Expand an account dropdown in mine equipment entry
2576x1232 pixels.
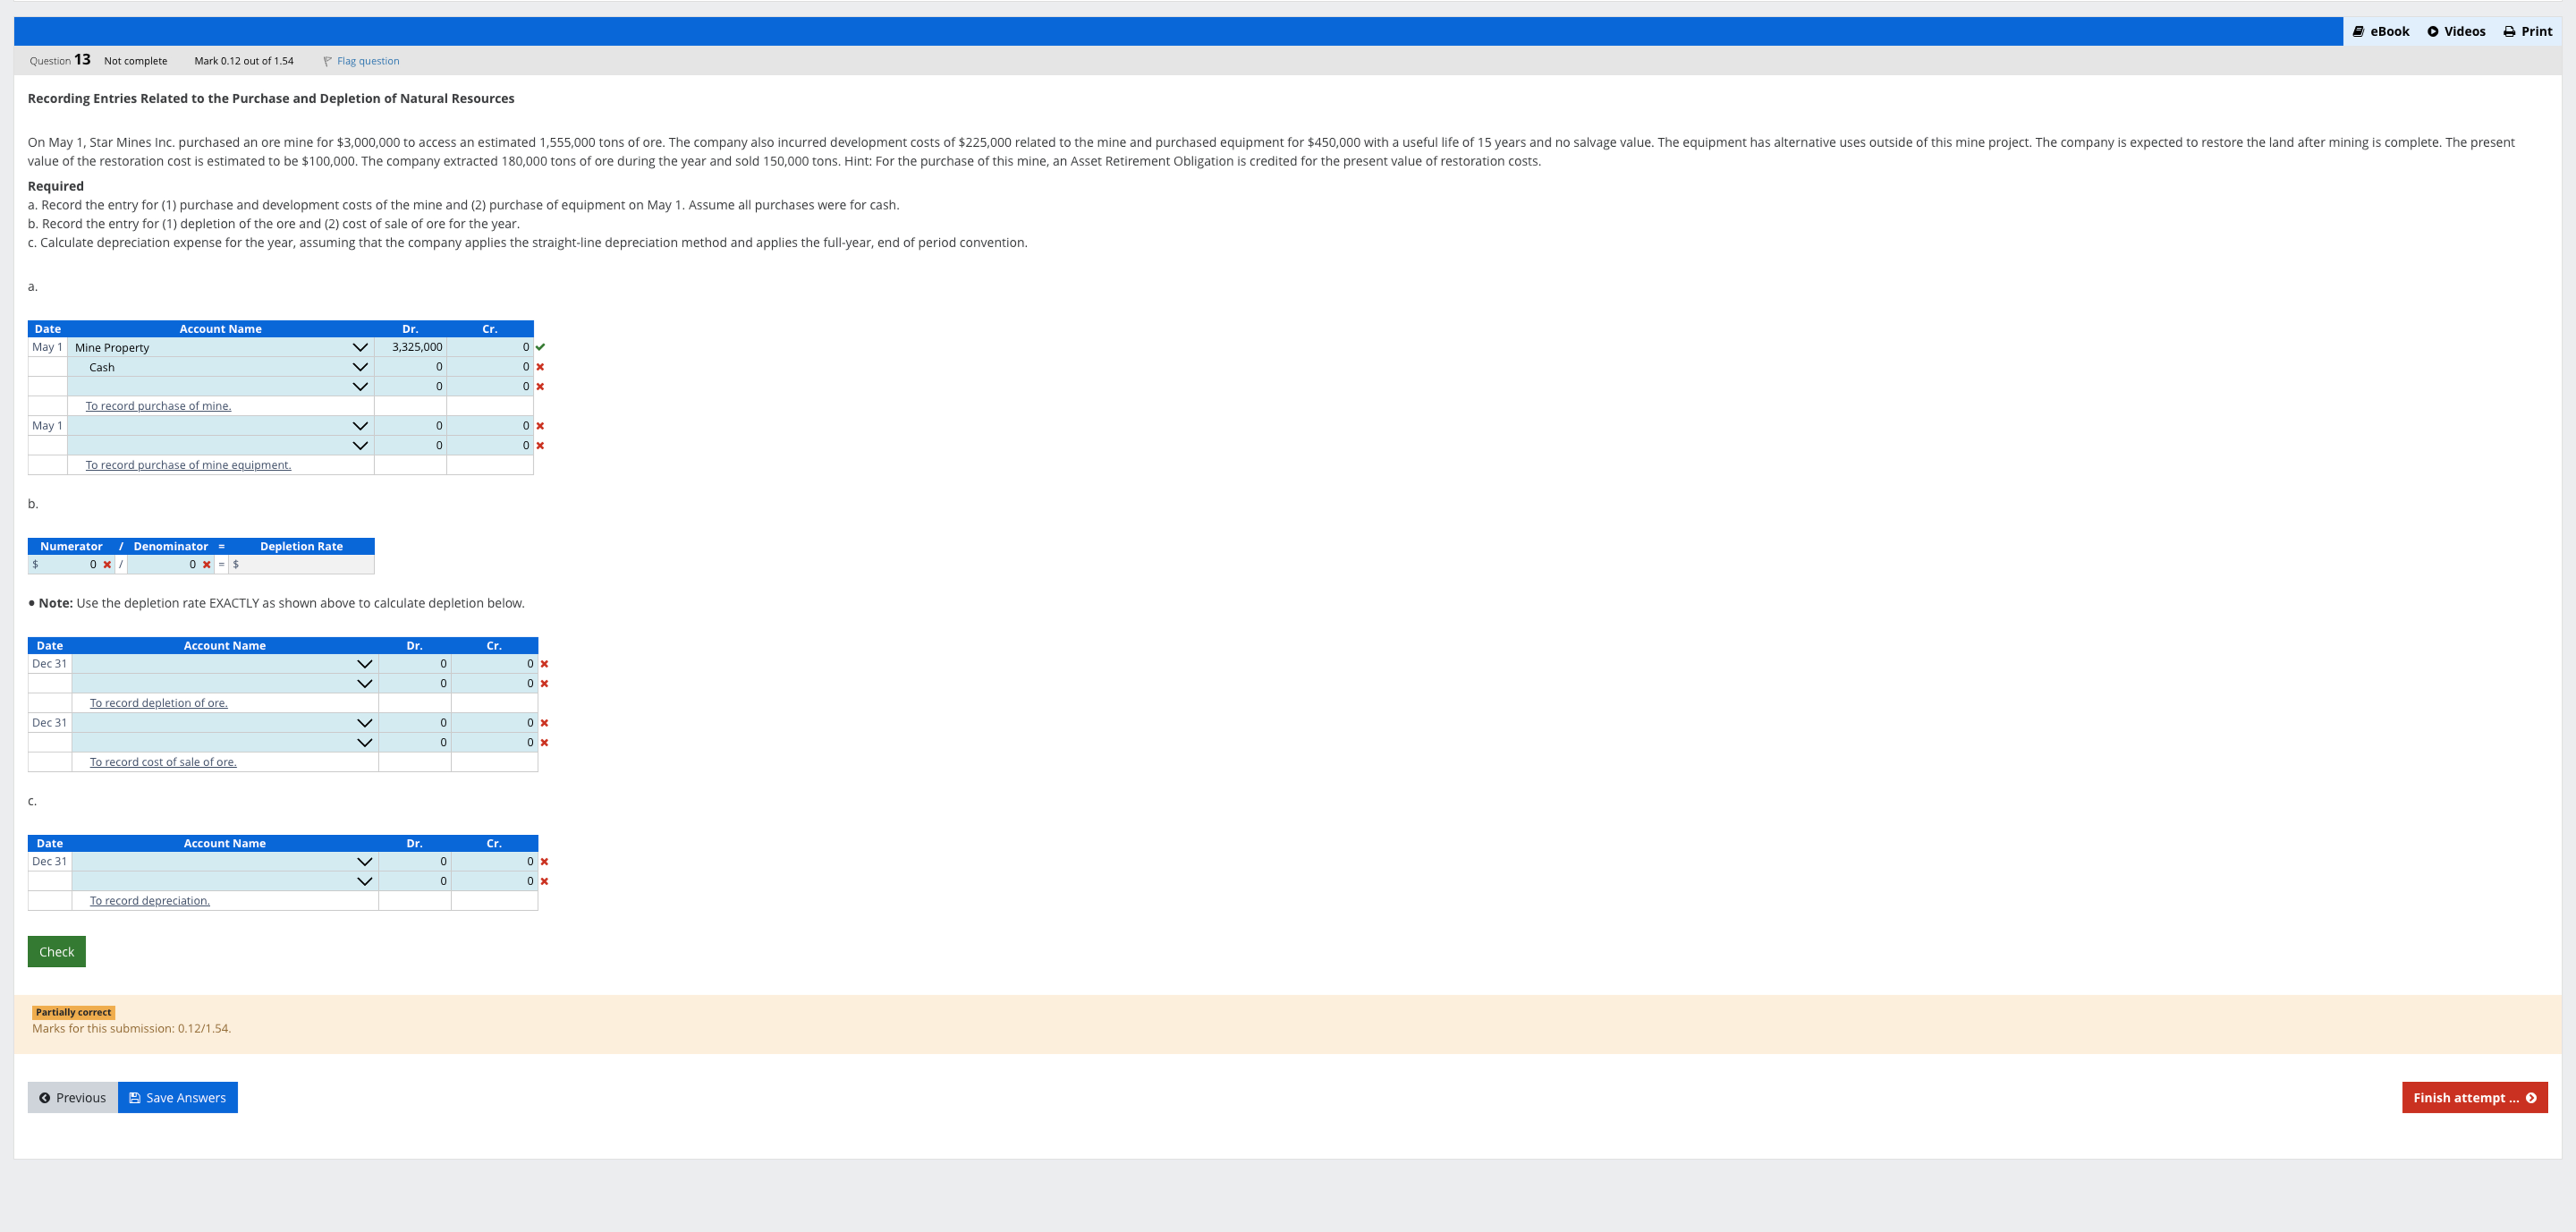click(359, 425)
